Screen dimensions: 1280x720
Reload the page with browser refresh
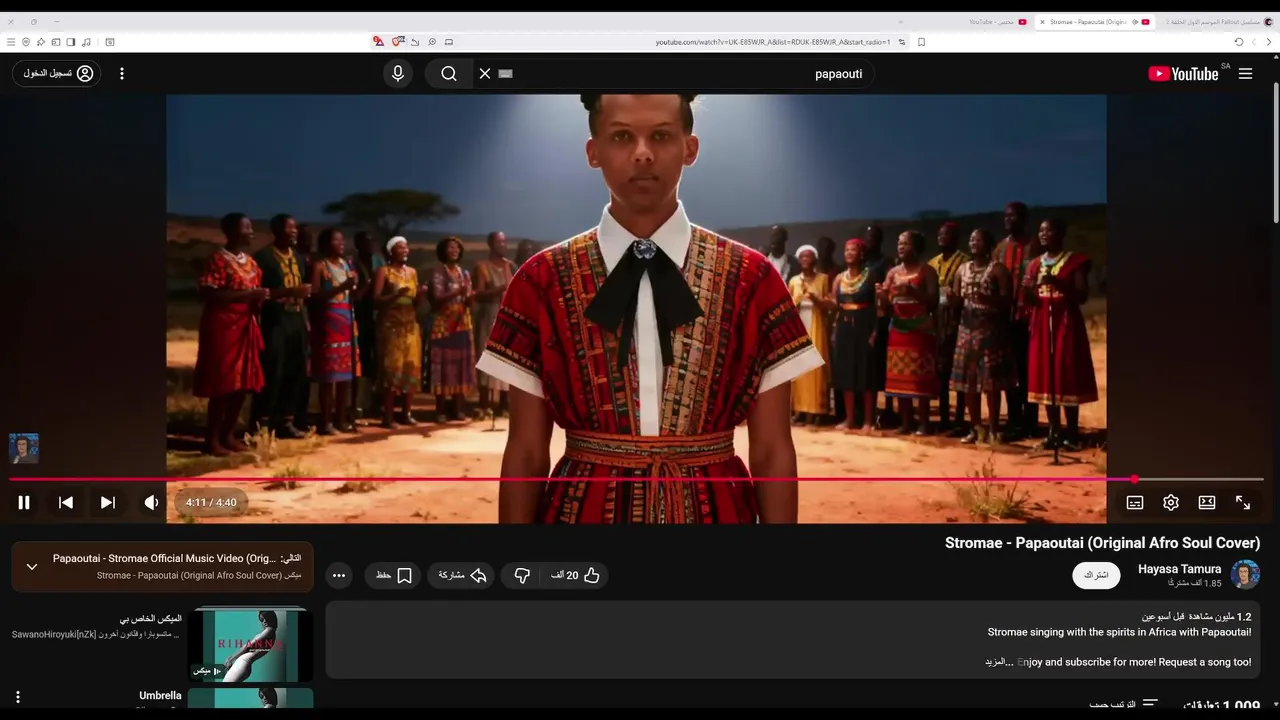point(1239,42)
